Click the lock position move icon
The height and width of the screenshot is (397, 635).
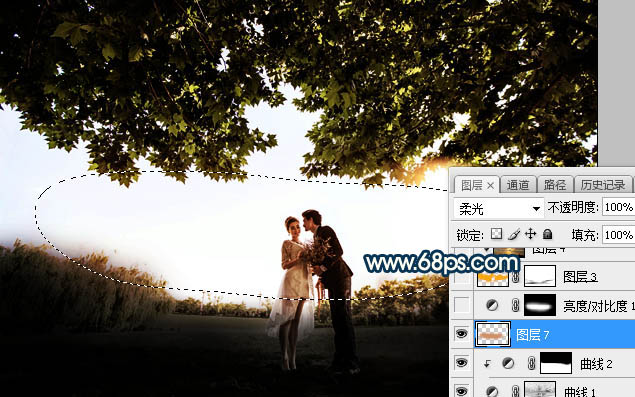531,234
